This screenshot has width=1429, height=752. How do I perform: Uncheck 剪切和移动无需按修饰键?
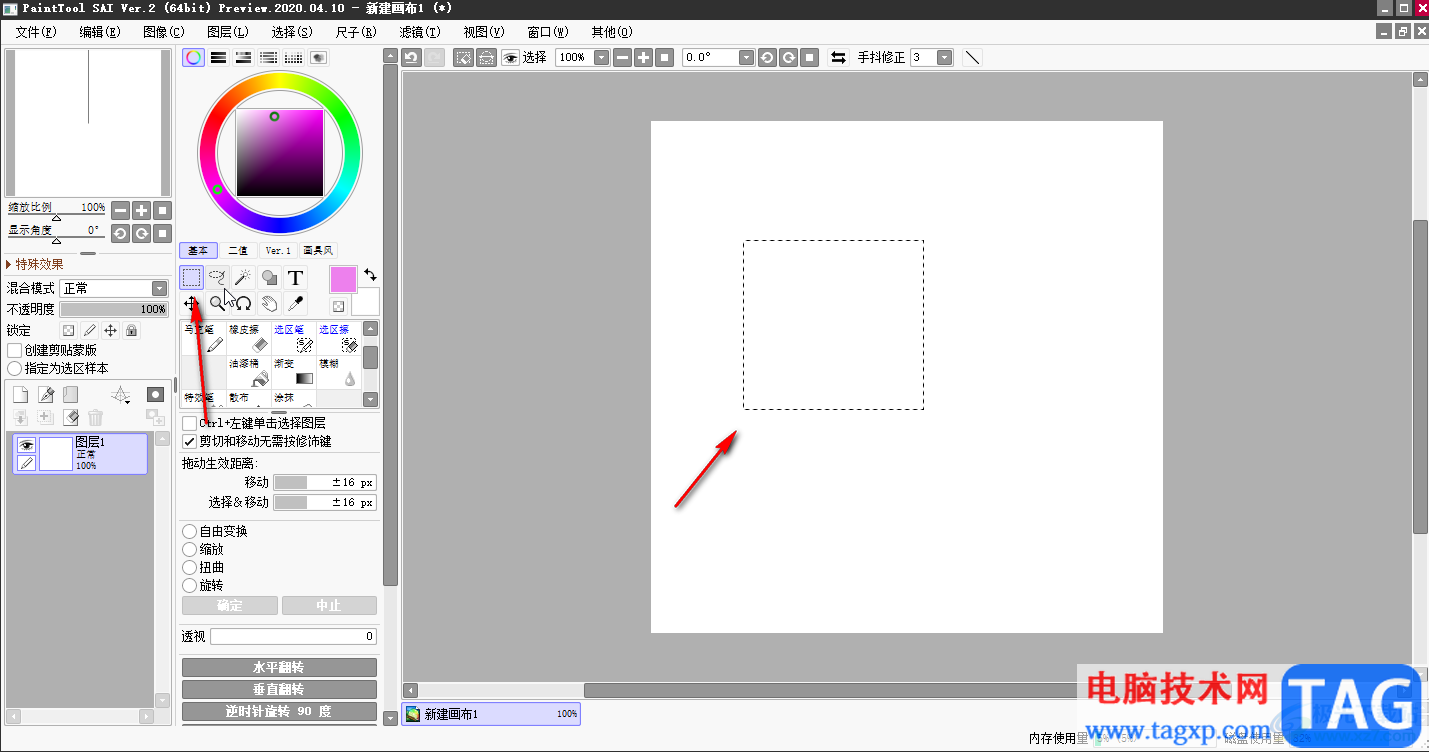point(190,441)
